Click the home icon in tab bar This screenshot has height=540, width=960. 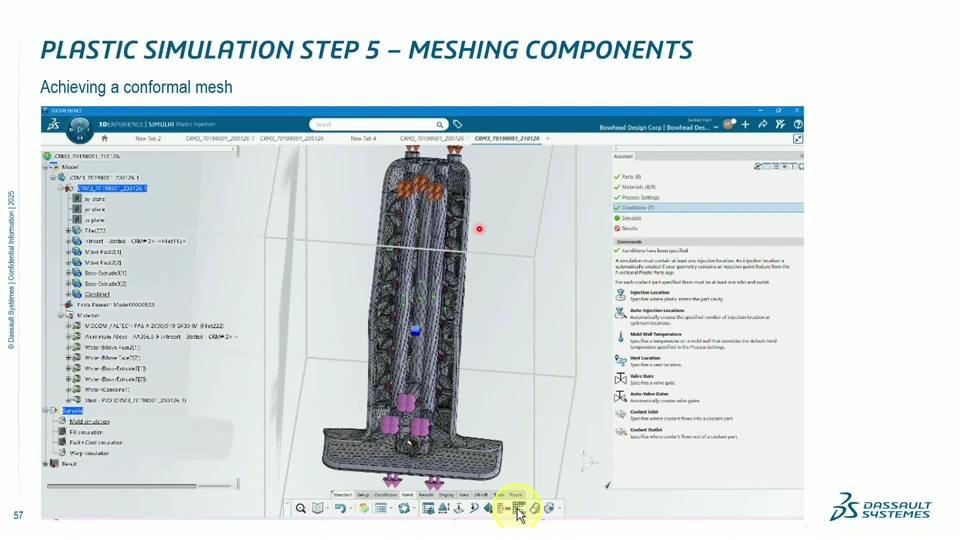click(x=104, y=138)
